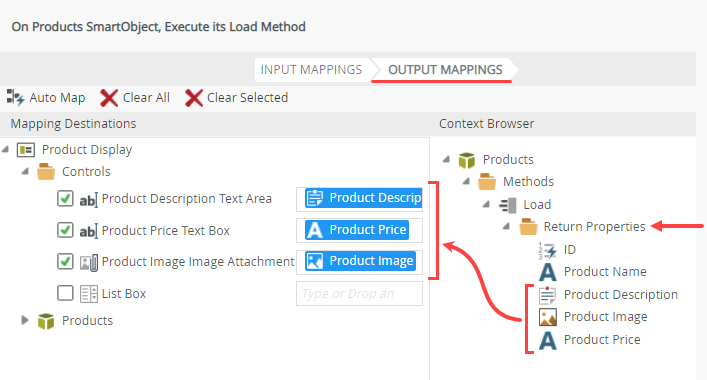Screen dimensions: 707x380
Task: Collapse the Product Display tree node
Action: click(5, 149)
